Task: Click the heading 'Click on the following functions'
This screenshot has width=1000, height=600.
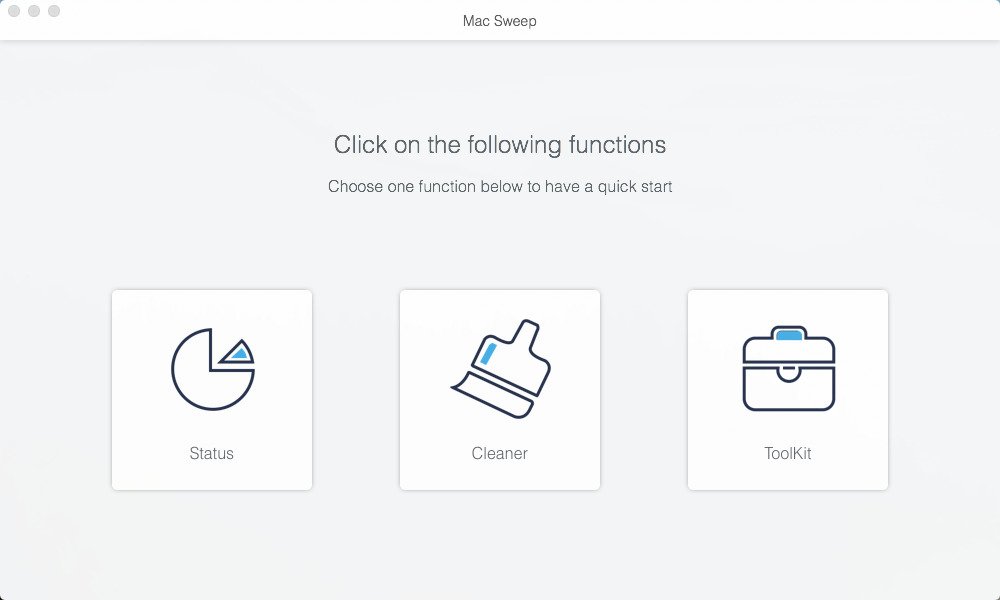Action: 500,145
